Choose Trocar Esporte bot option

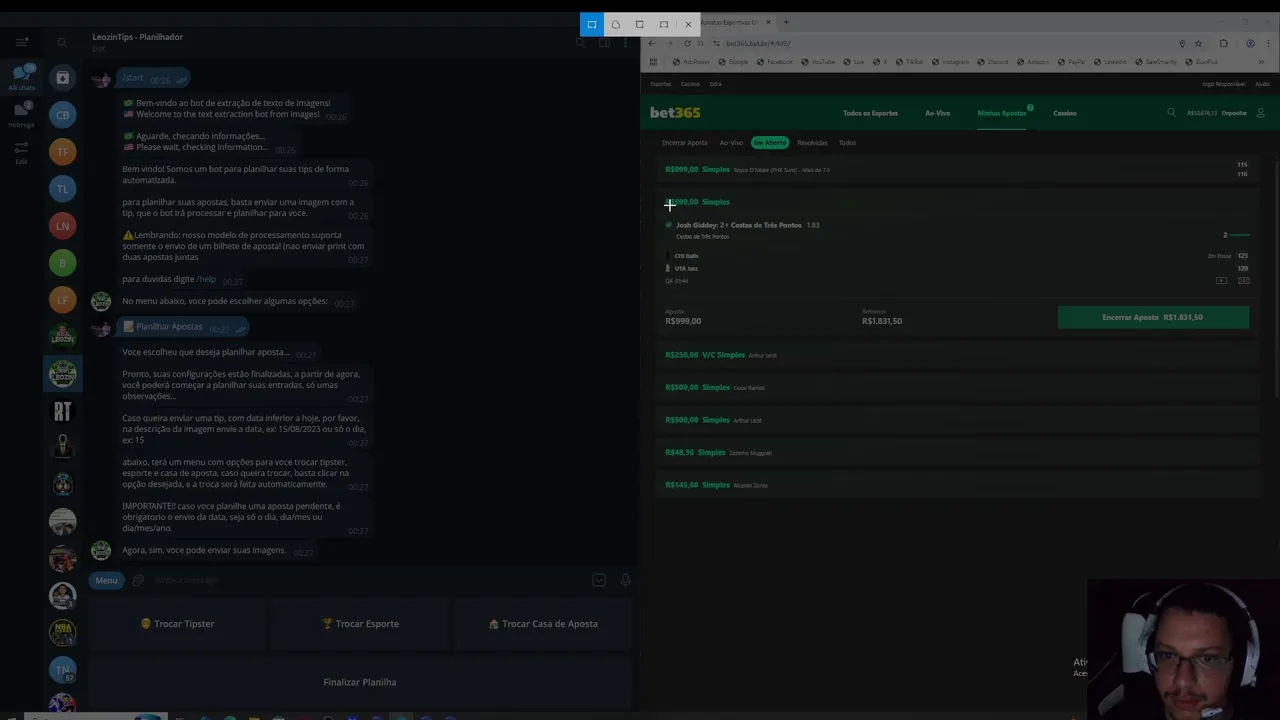(x=360, y=624)
